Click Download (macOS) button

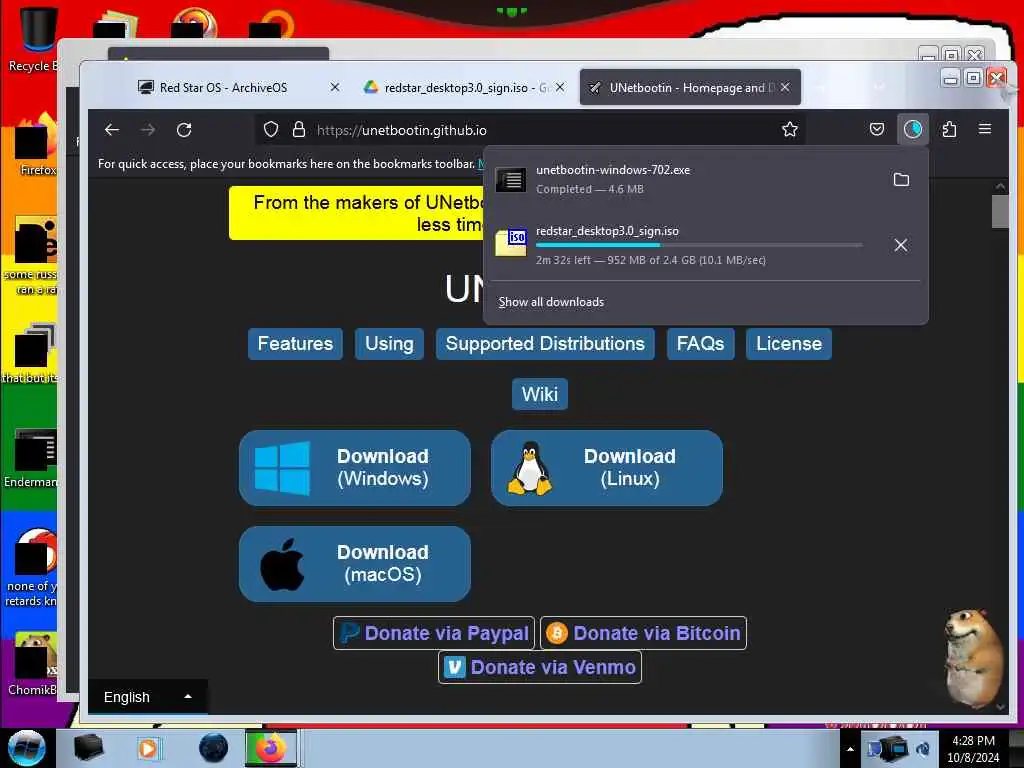(355, 564)
